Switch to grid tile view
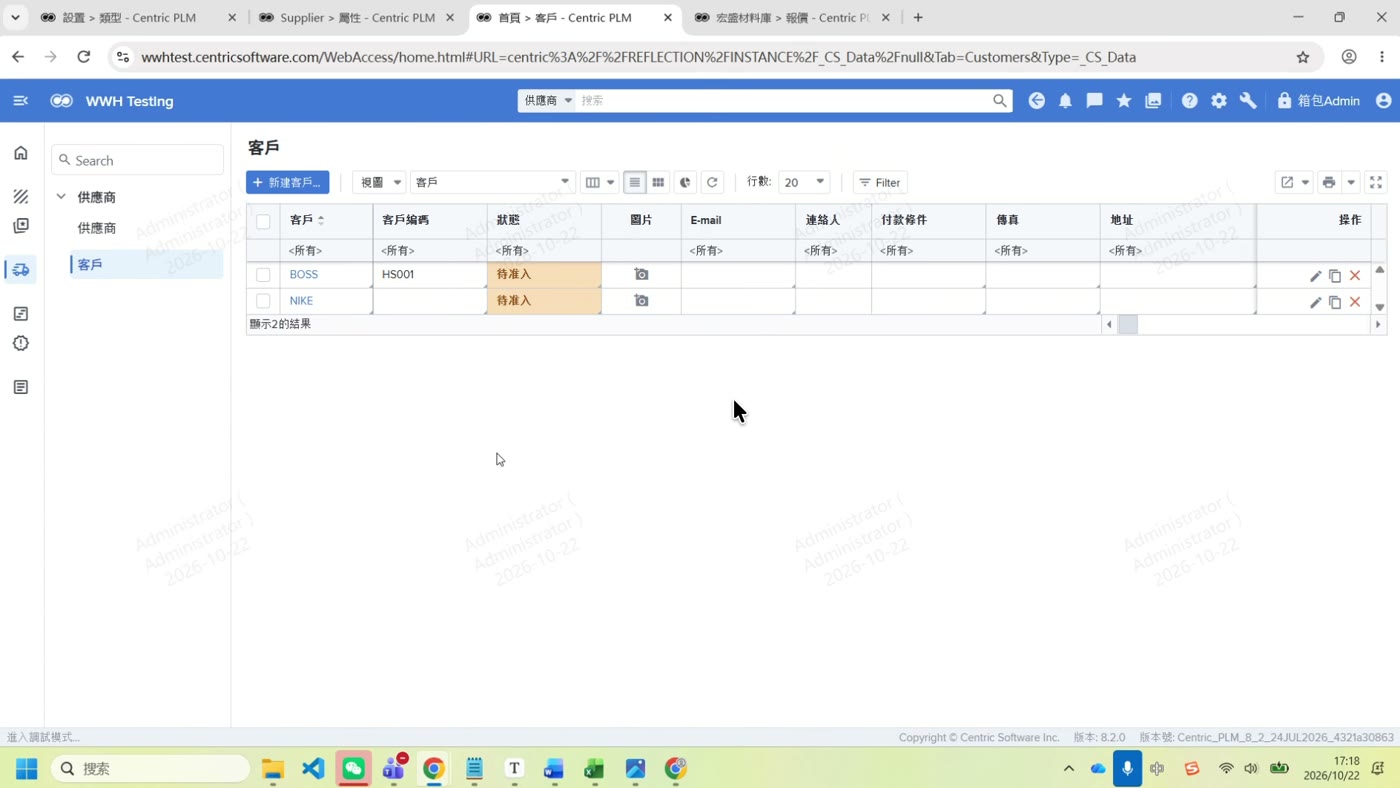This screenshot has height=788, width=1400. coord(658,182)
